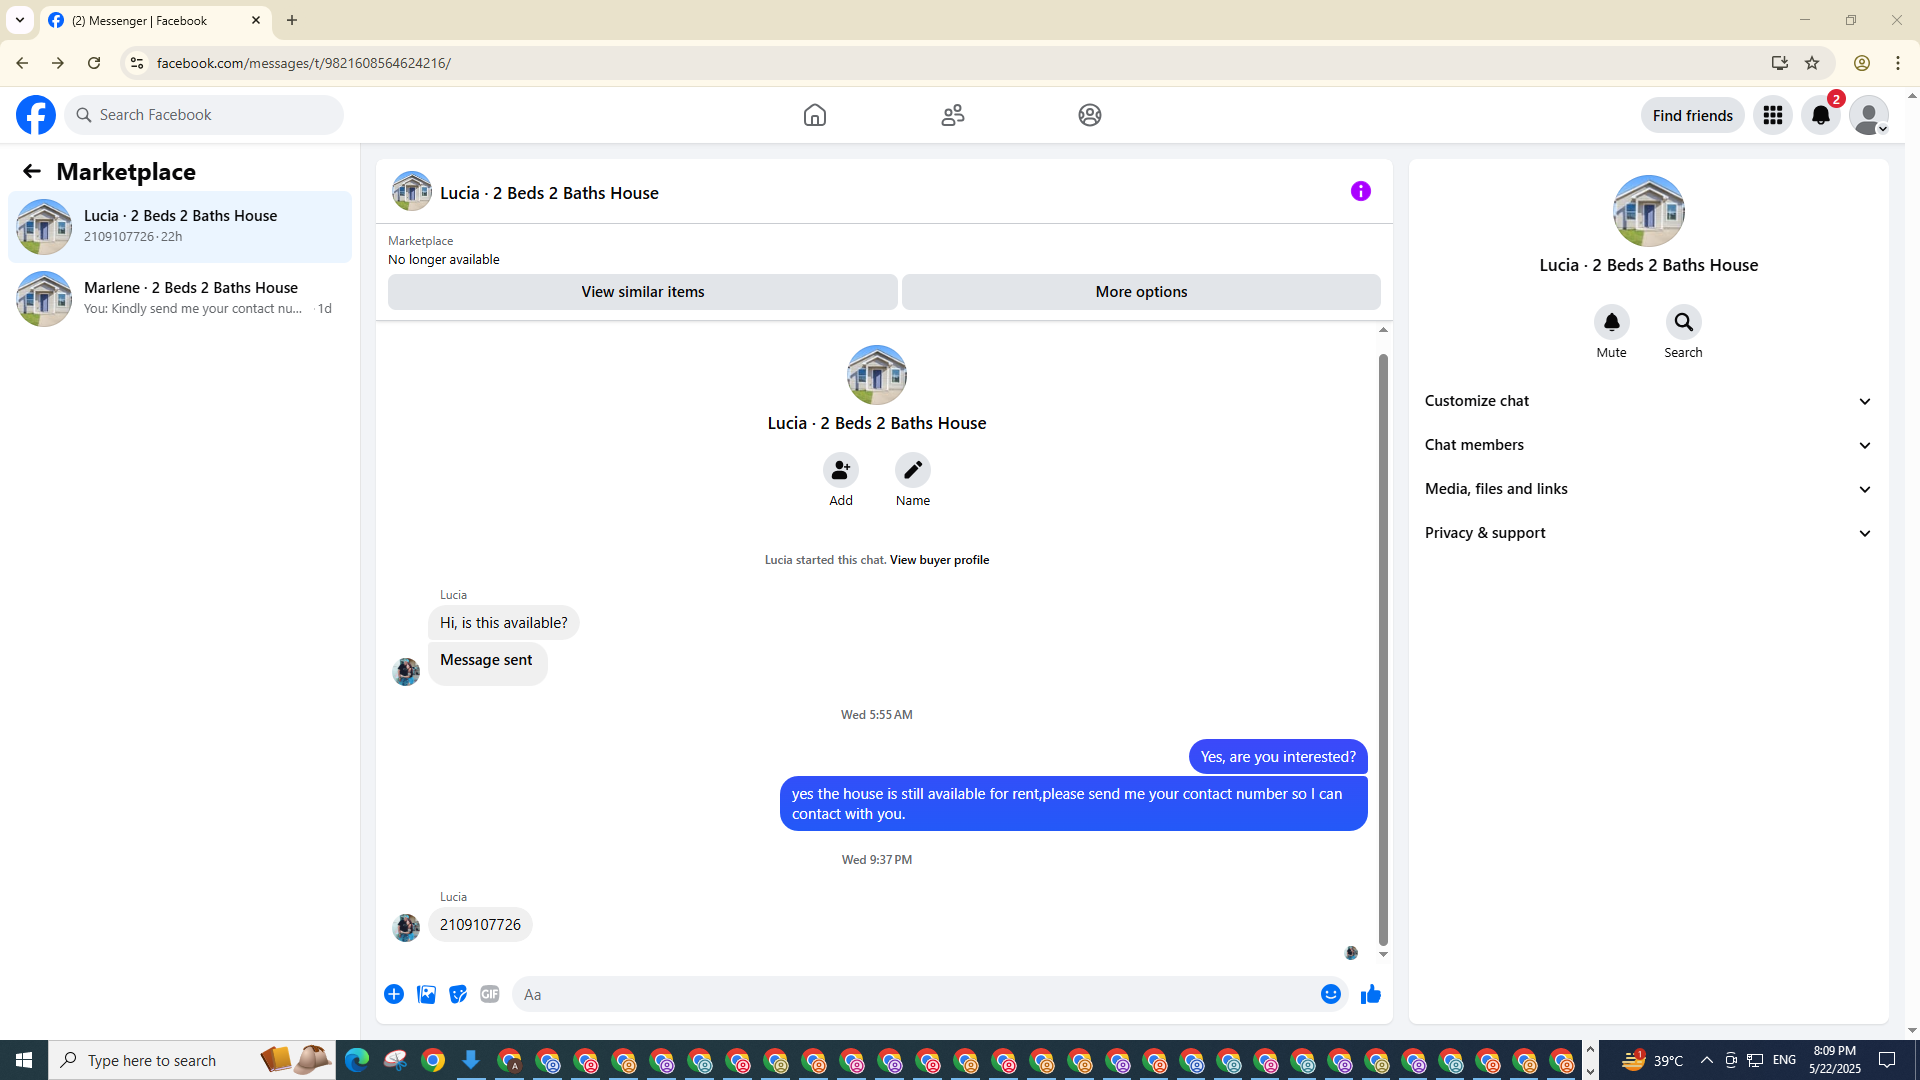The height and width of the screenshot is (1080, 1920).
Task: Open Chrome three-dot menu
Action: (1898, 63)
